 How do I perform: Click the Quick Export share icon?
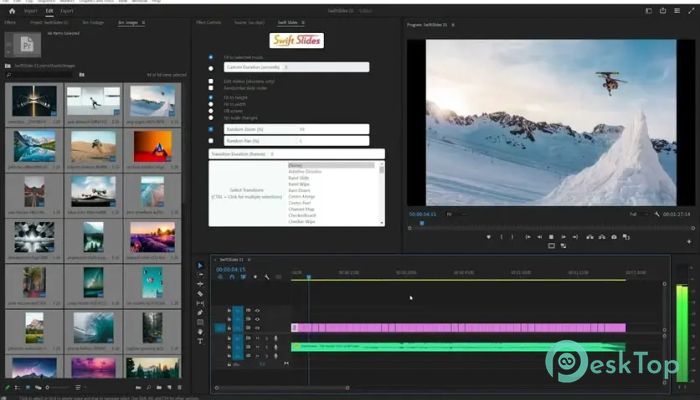663,11
